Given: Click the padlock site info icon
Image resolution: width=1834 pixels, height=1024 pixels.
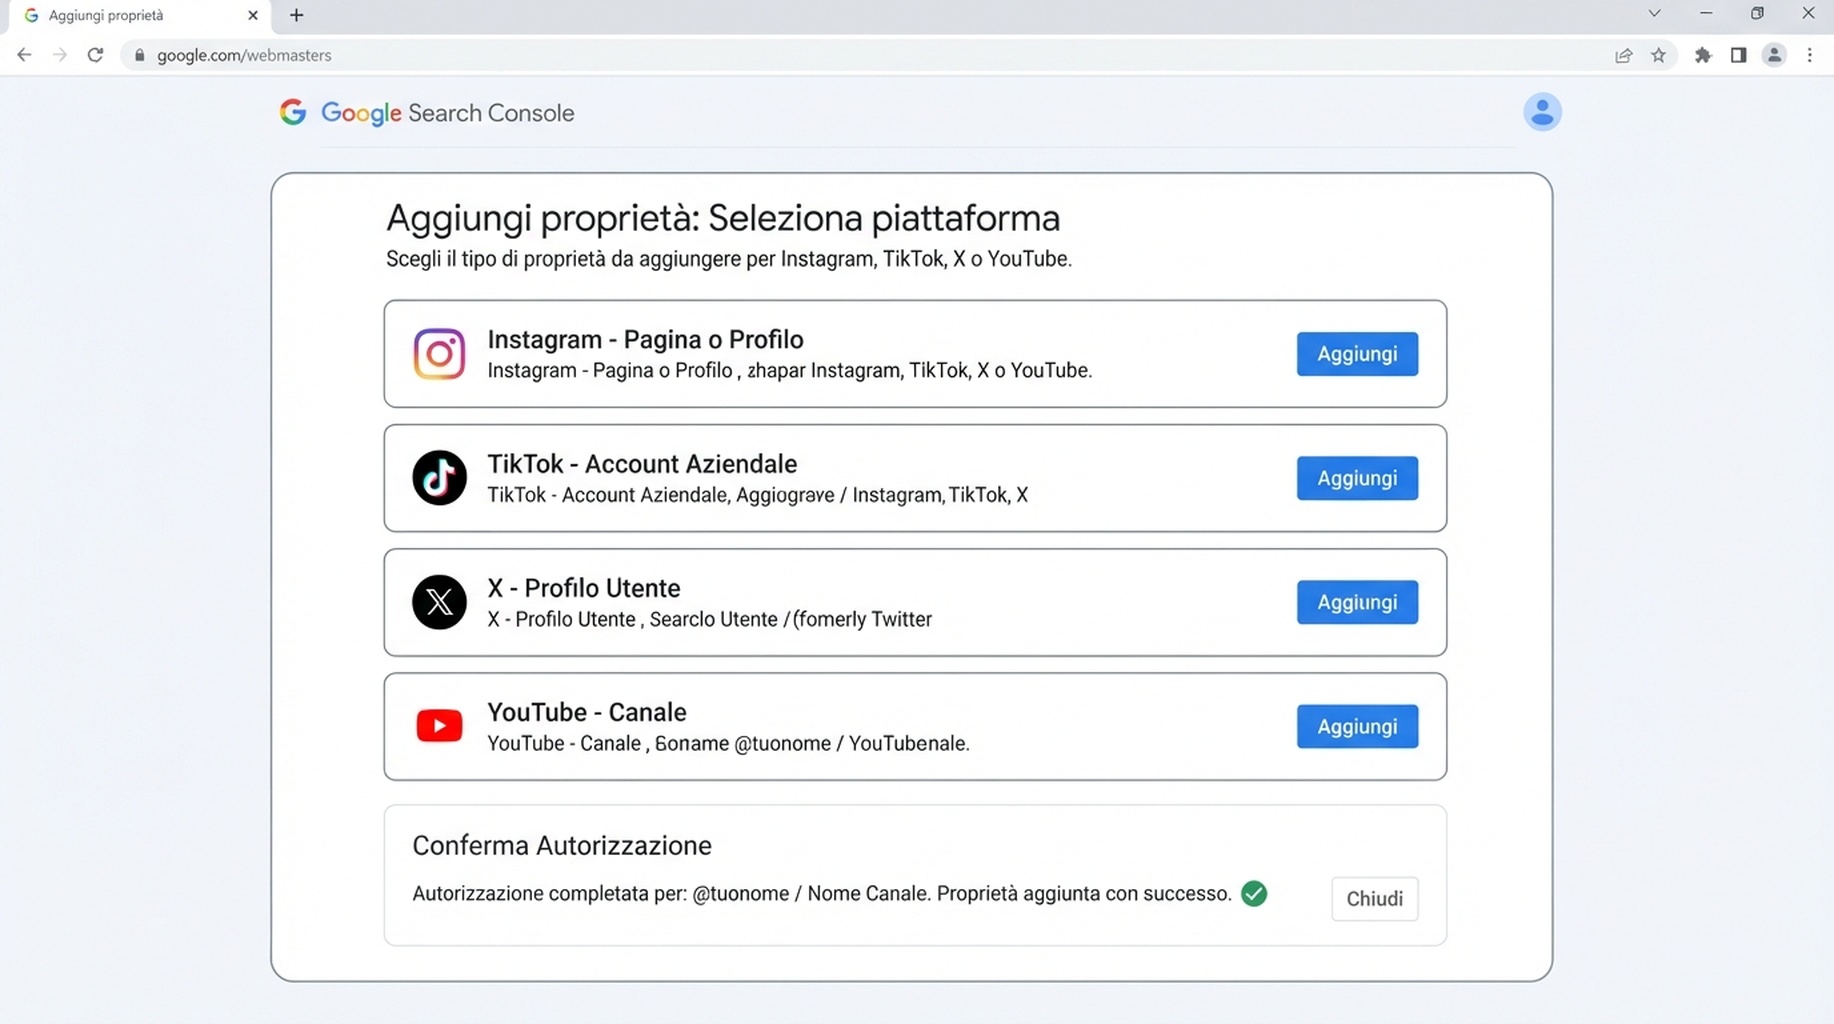Looking at the screenshot, I should (139, 55).
